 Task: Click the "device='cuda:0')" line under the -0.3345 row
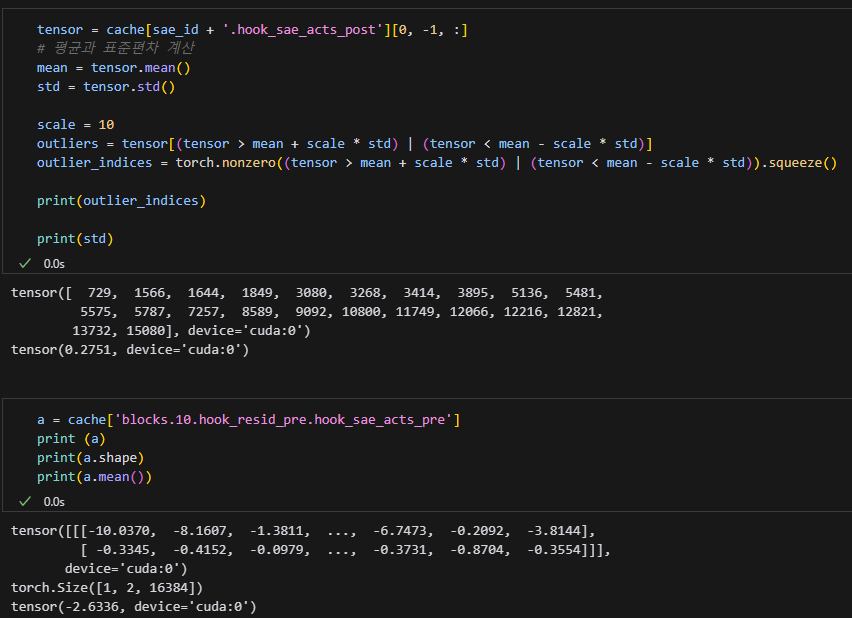pyautogui.click(x=126, y=569)
